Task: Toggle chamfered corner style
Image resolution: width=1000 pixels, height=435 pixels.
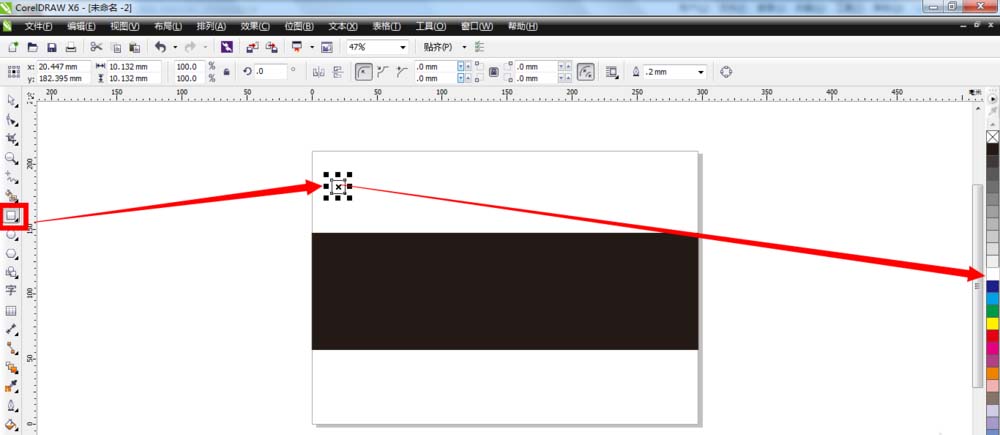Action: [x=401, y=72]
